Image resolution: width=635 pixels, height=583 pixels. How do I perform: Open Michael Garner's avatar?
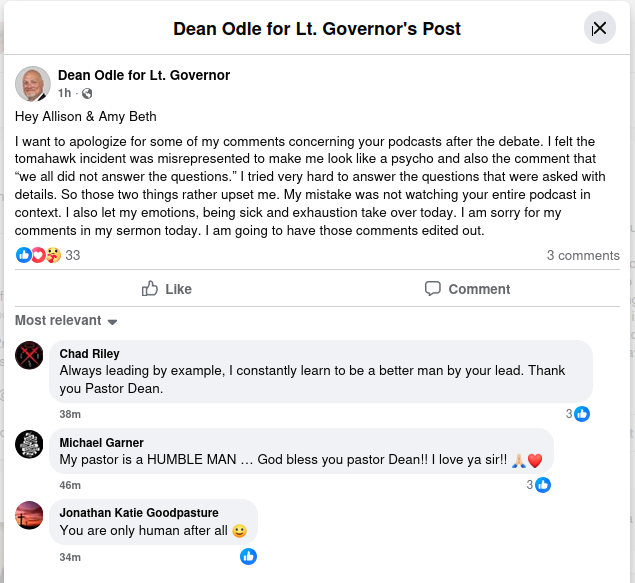coord(30,444)
